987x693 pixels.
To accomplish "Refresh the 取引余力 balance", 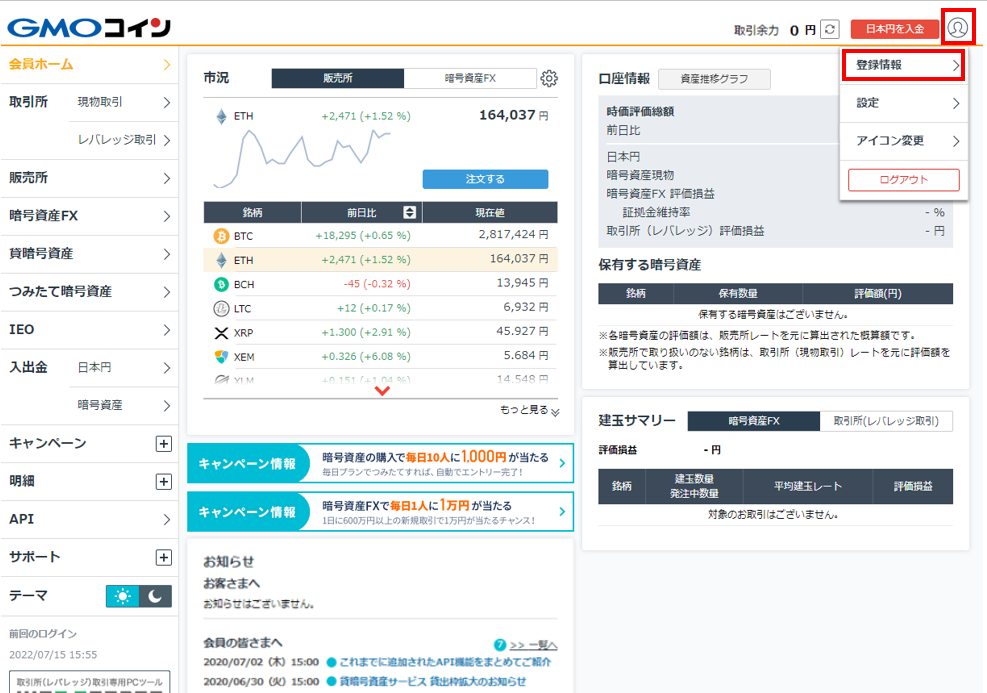I will click(830, 29).
